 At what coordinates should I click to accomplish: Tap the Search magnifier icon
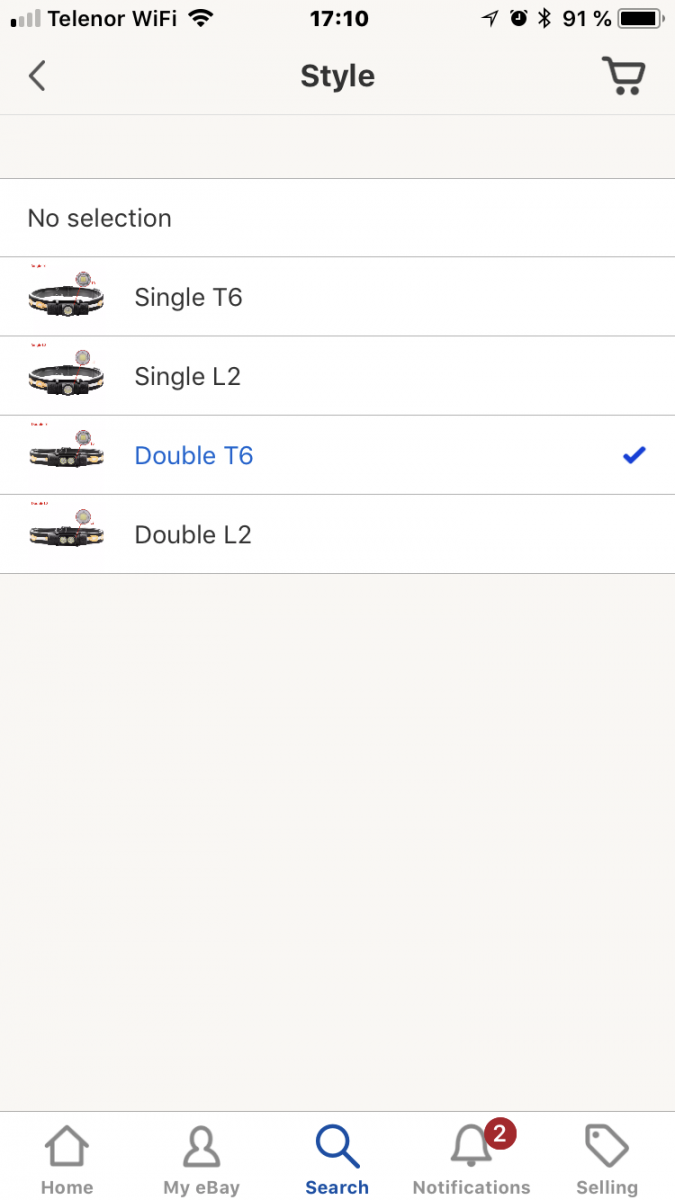click(337, 1148)
